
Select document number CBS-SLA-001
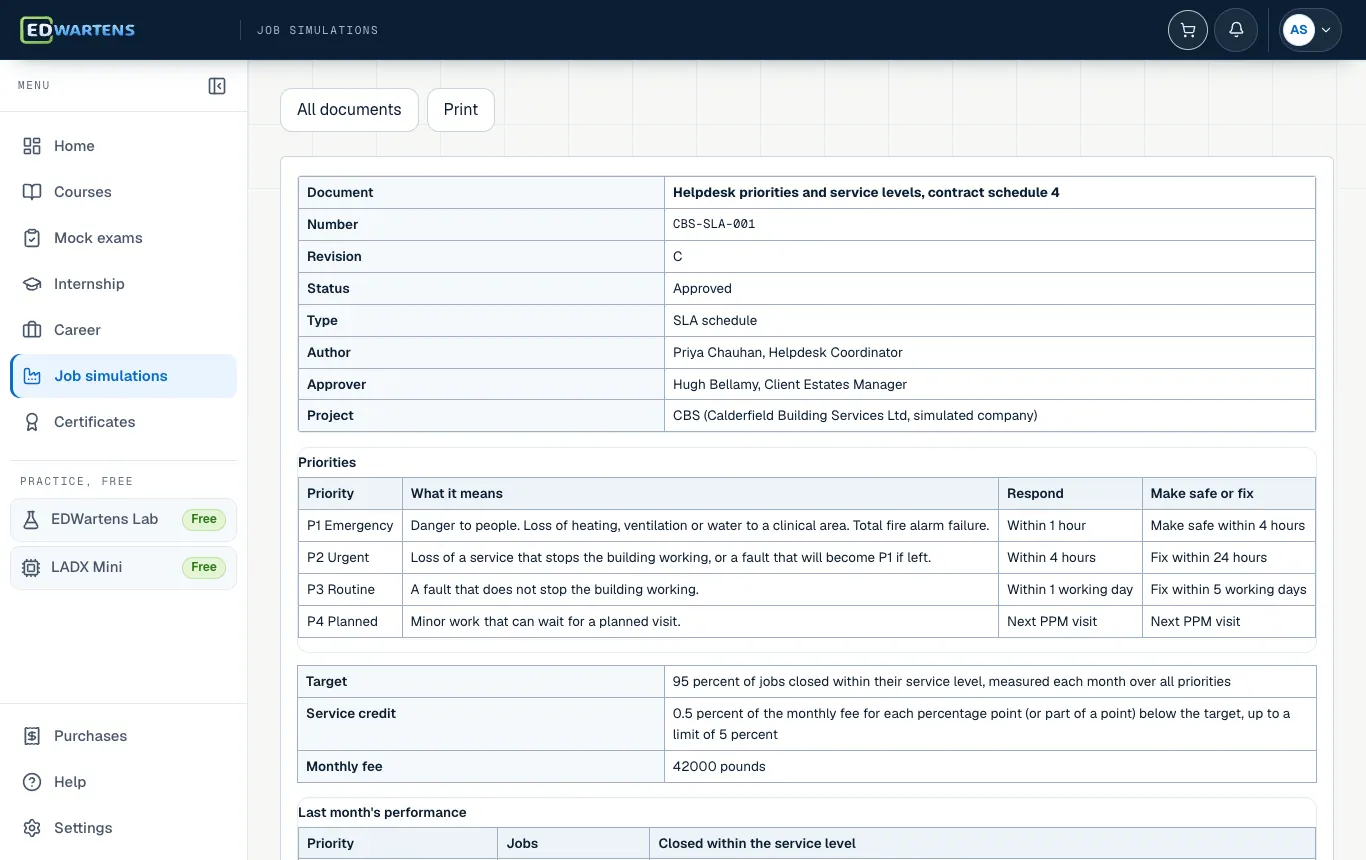[714, 225]
